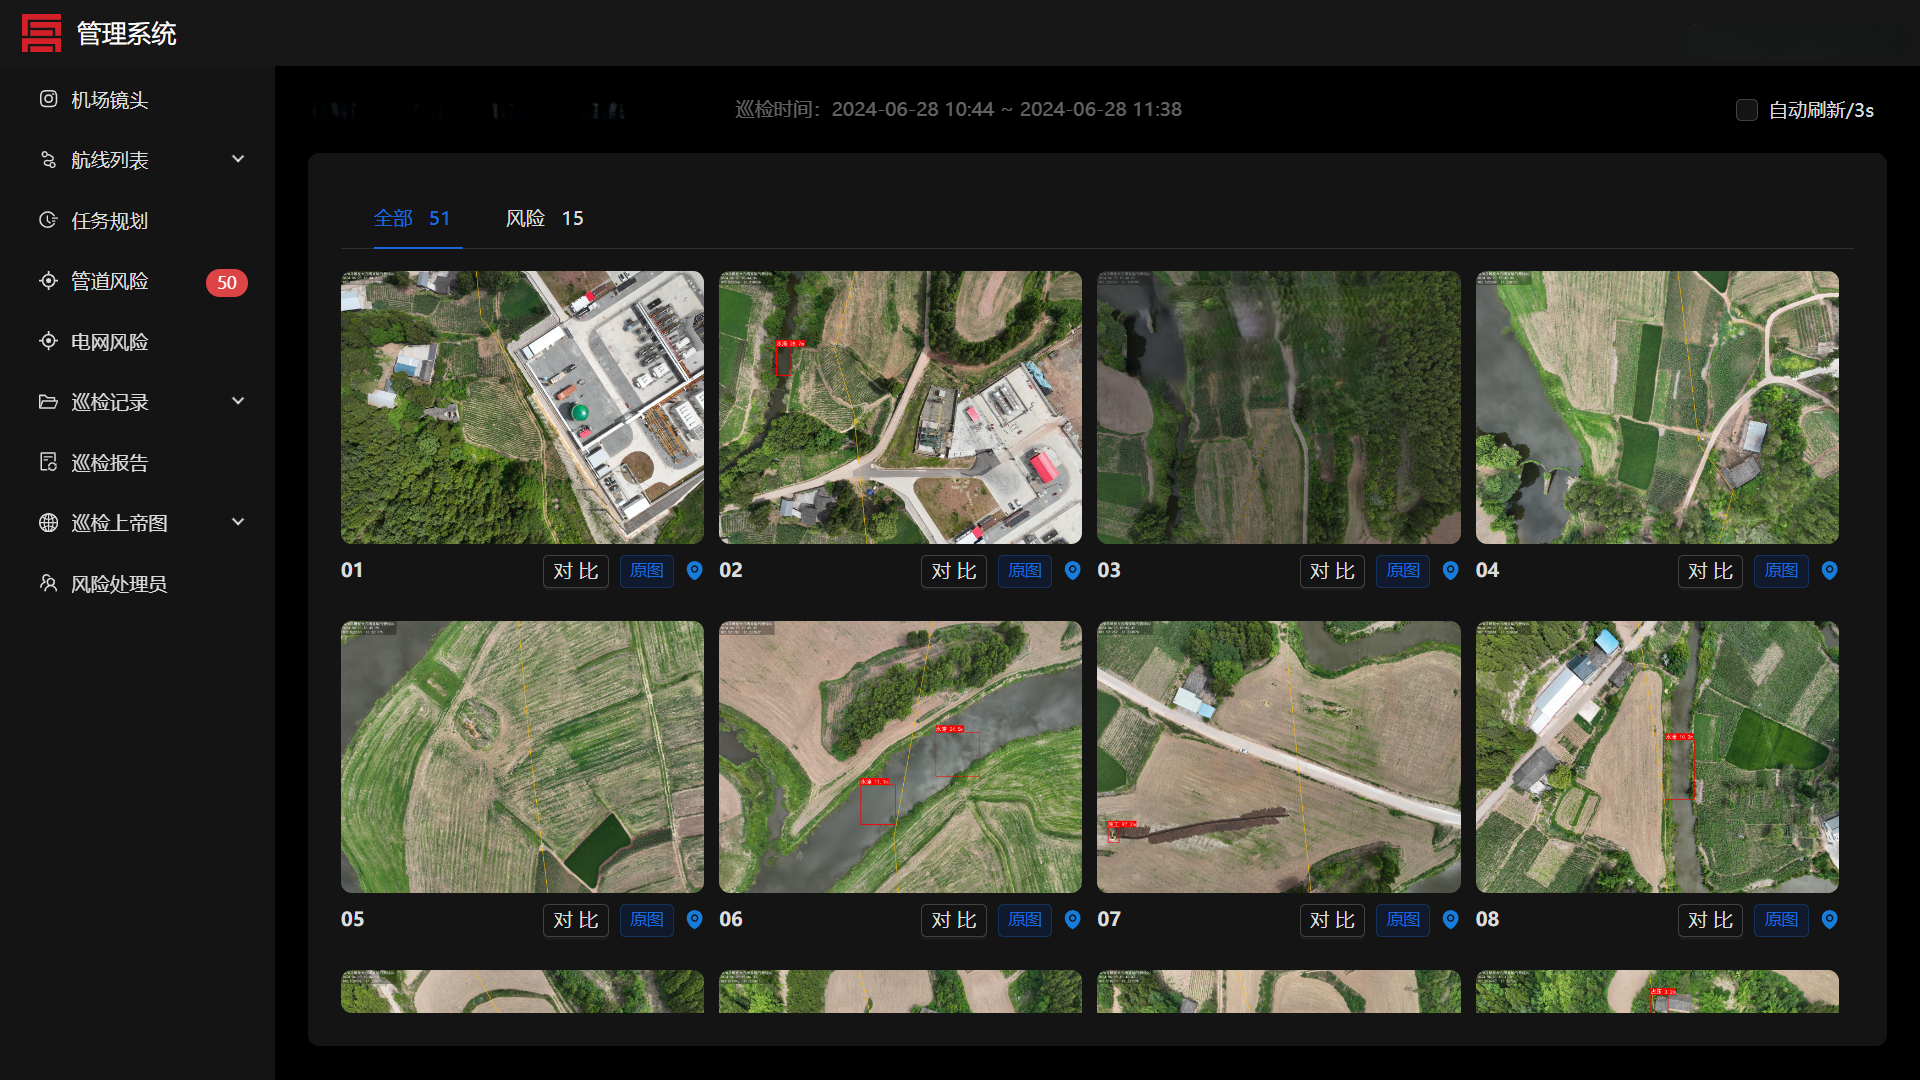
Task: Click 对比 button for image 01
Action: 576,571
